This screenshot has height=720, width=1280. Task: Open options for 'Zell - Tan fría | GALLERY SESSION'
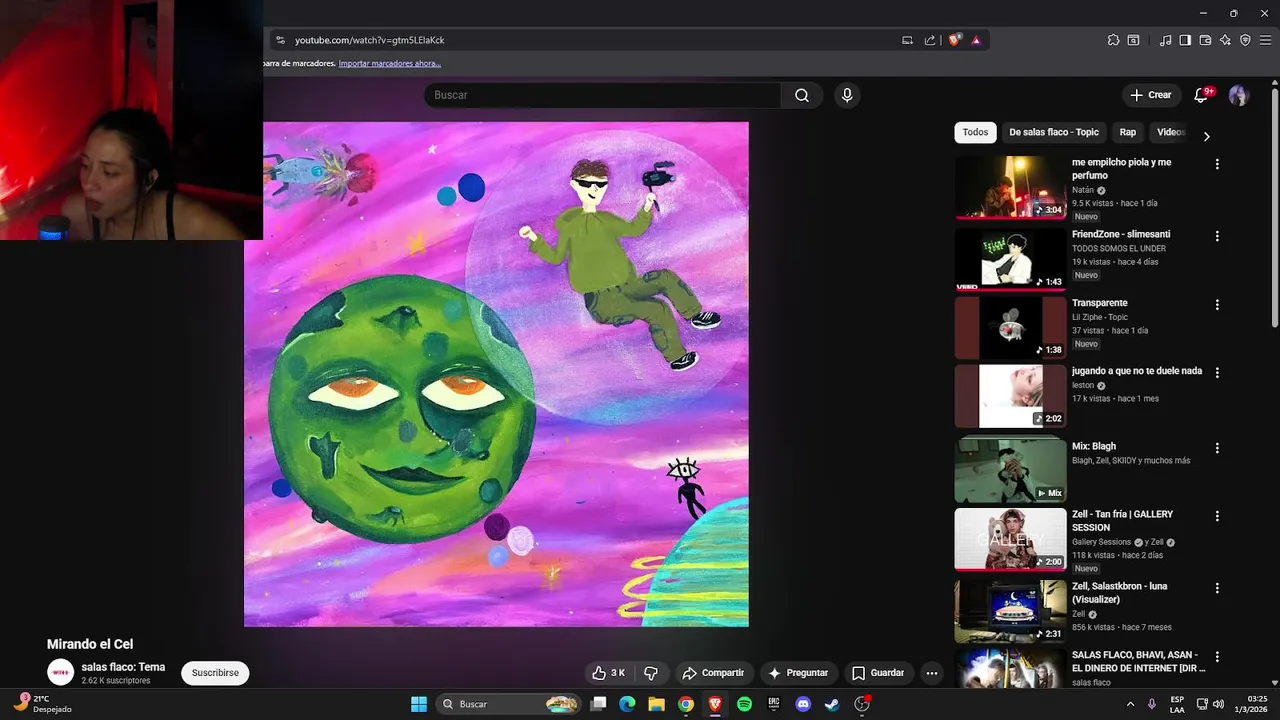pyautogui.click(x=1217, y=516)
